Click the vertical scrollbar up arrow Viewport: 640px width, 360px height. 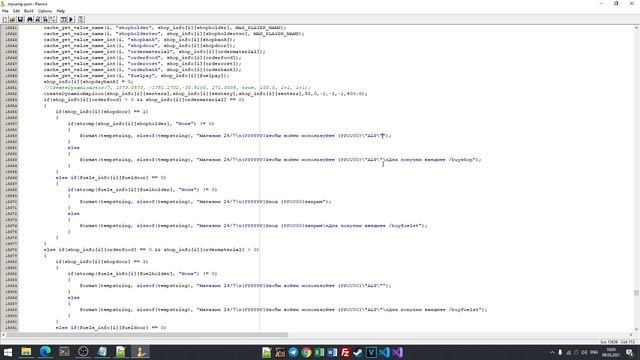[x=636, y=28]
